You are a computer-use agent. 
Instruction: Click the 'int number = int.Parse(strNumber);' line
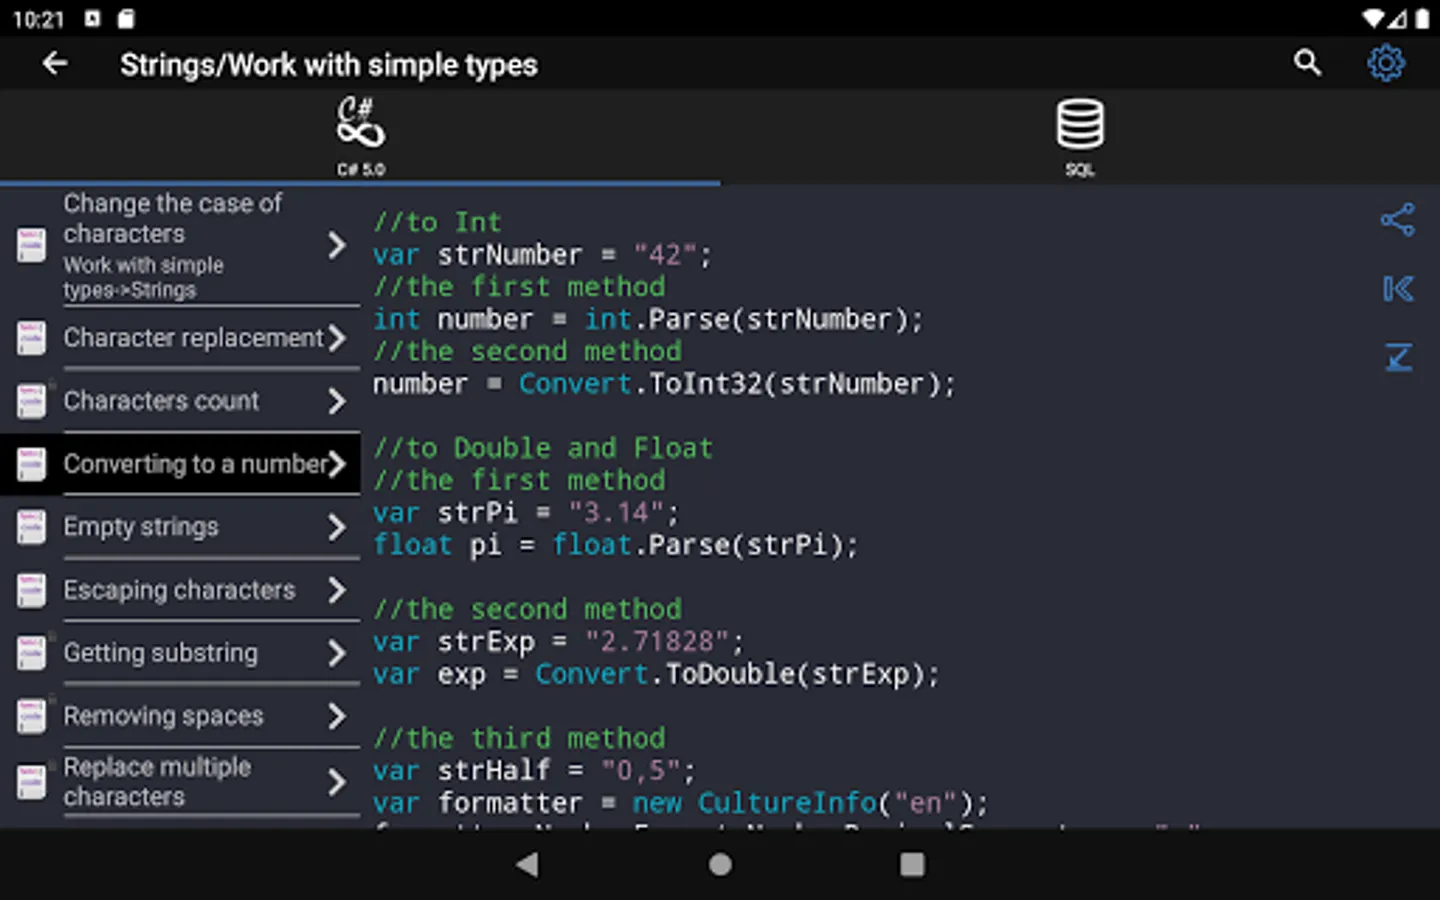click(648, 319)
